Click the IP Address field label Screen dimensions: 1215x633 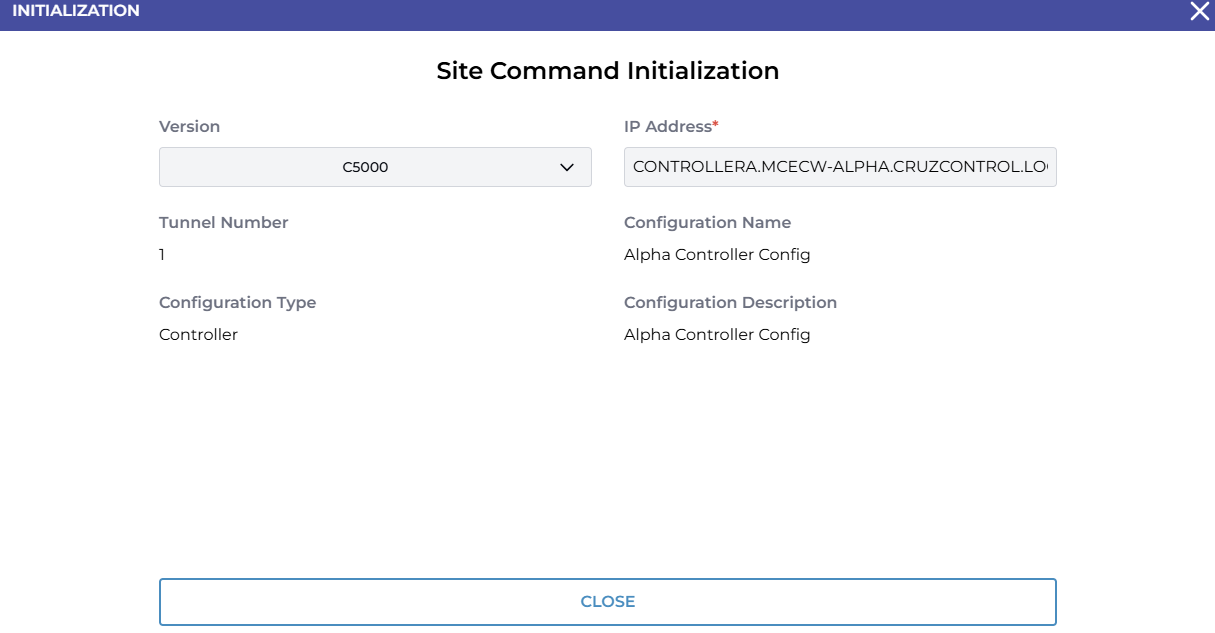pyautogui.click(x=667, y=127)
